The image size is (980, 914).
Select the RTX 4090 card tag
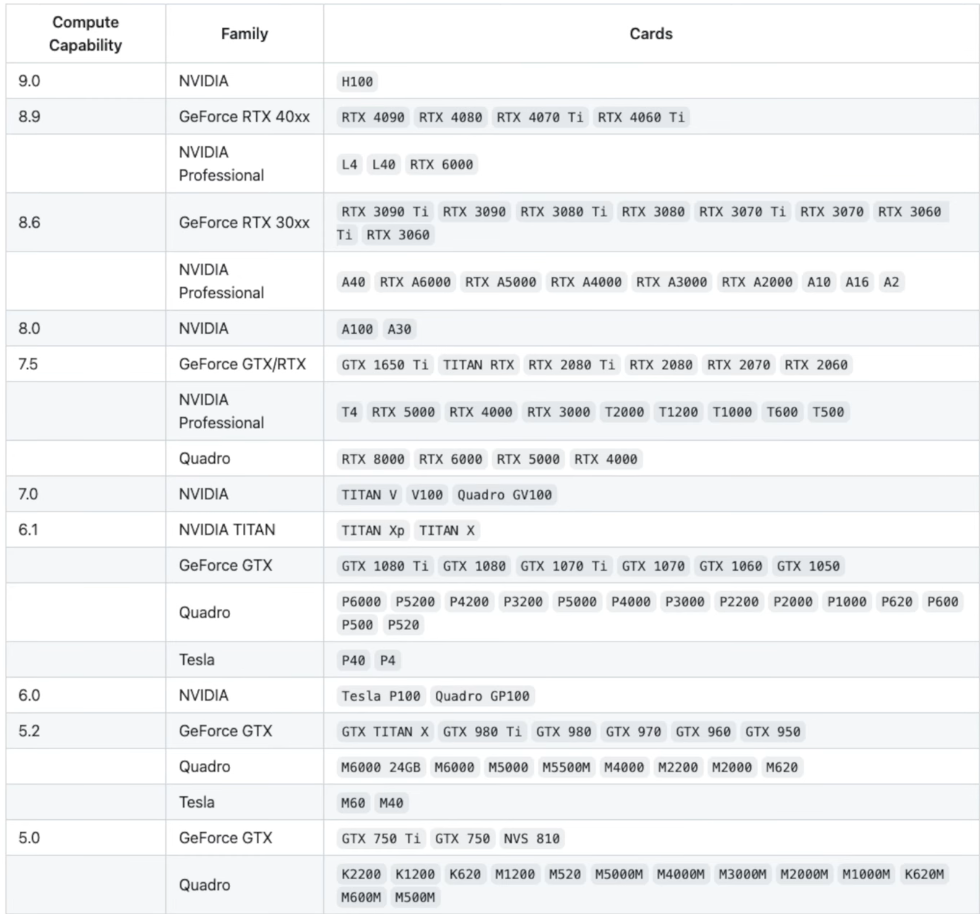point(372,117)
